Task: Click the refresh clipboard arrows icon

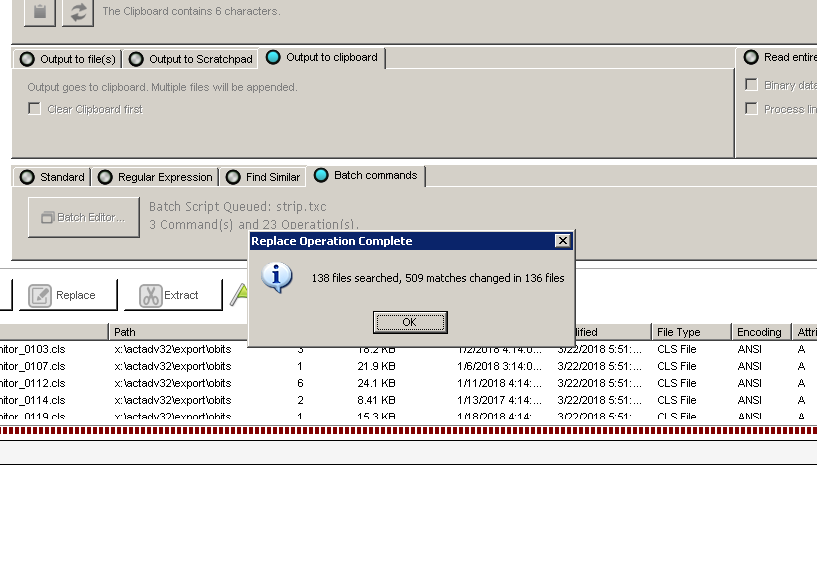Action: tap(77, 12)
